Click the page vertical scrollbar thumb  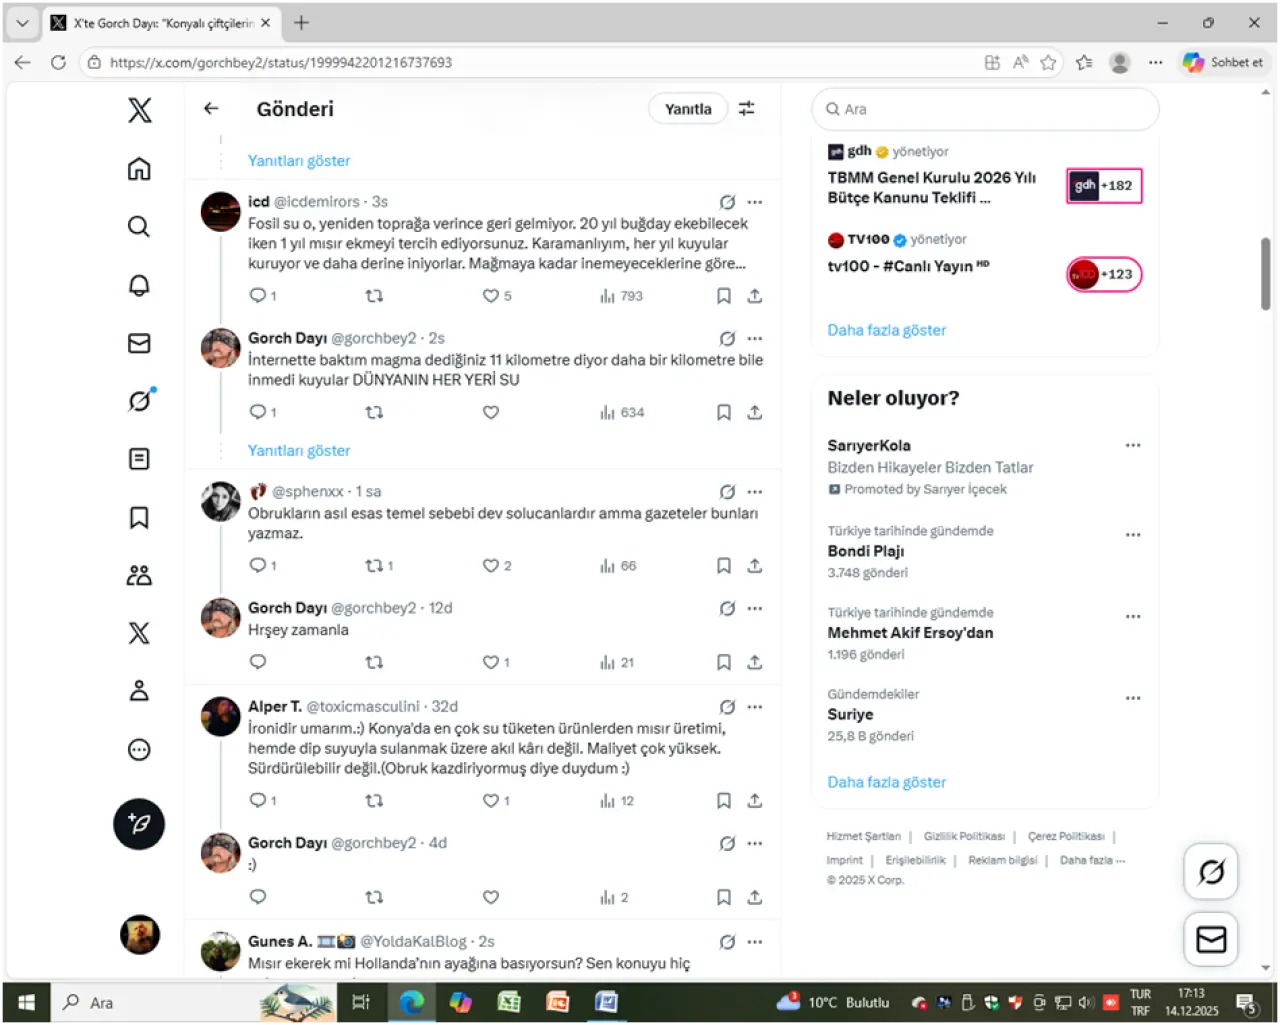click(x=1265, y=273)
